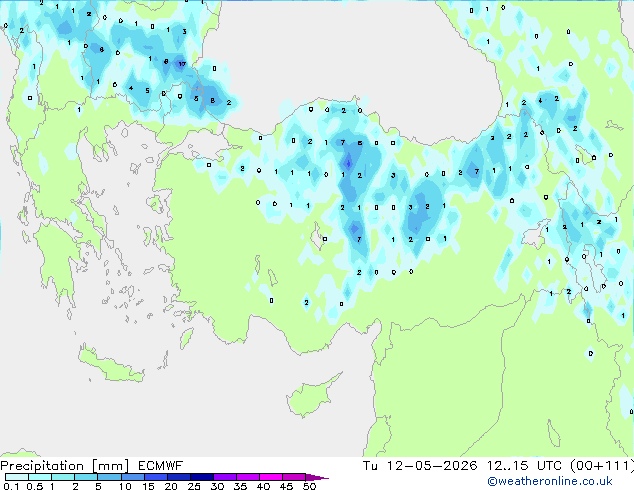Click the 20–25 mm dark blue swatch

coord(179,477)
